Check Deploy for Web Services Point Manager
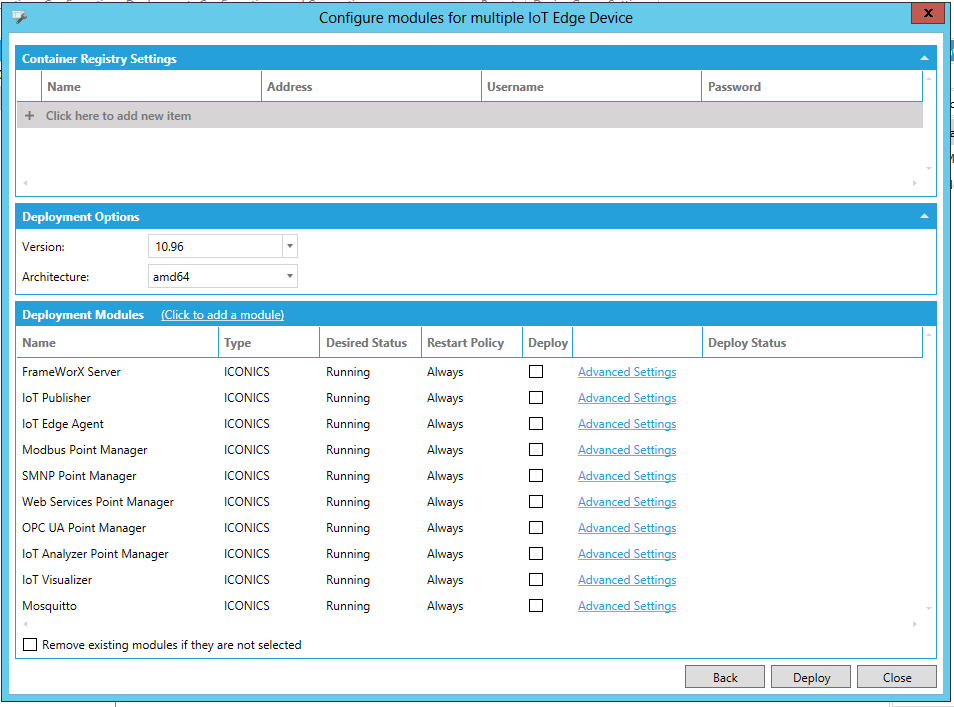 536,502
